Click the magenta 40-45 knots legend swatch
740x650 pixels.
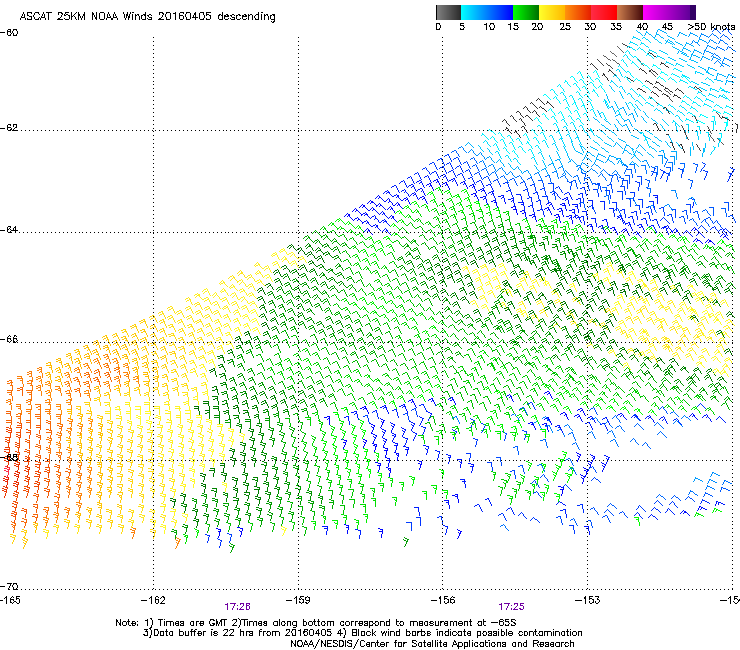[x=656, y=12]
